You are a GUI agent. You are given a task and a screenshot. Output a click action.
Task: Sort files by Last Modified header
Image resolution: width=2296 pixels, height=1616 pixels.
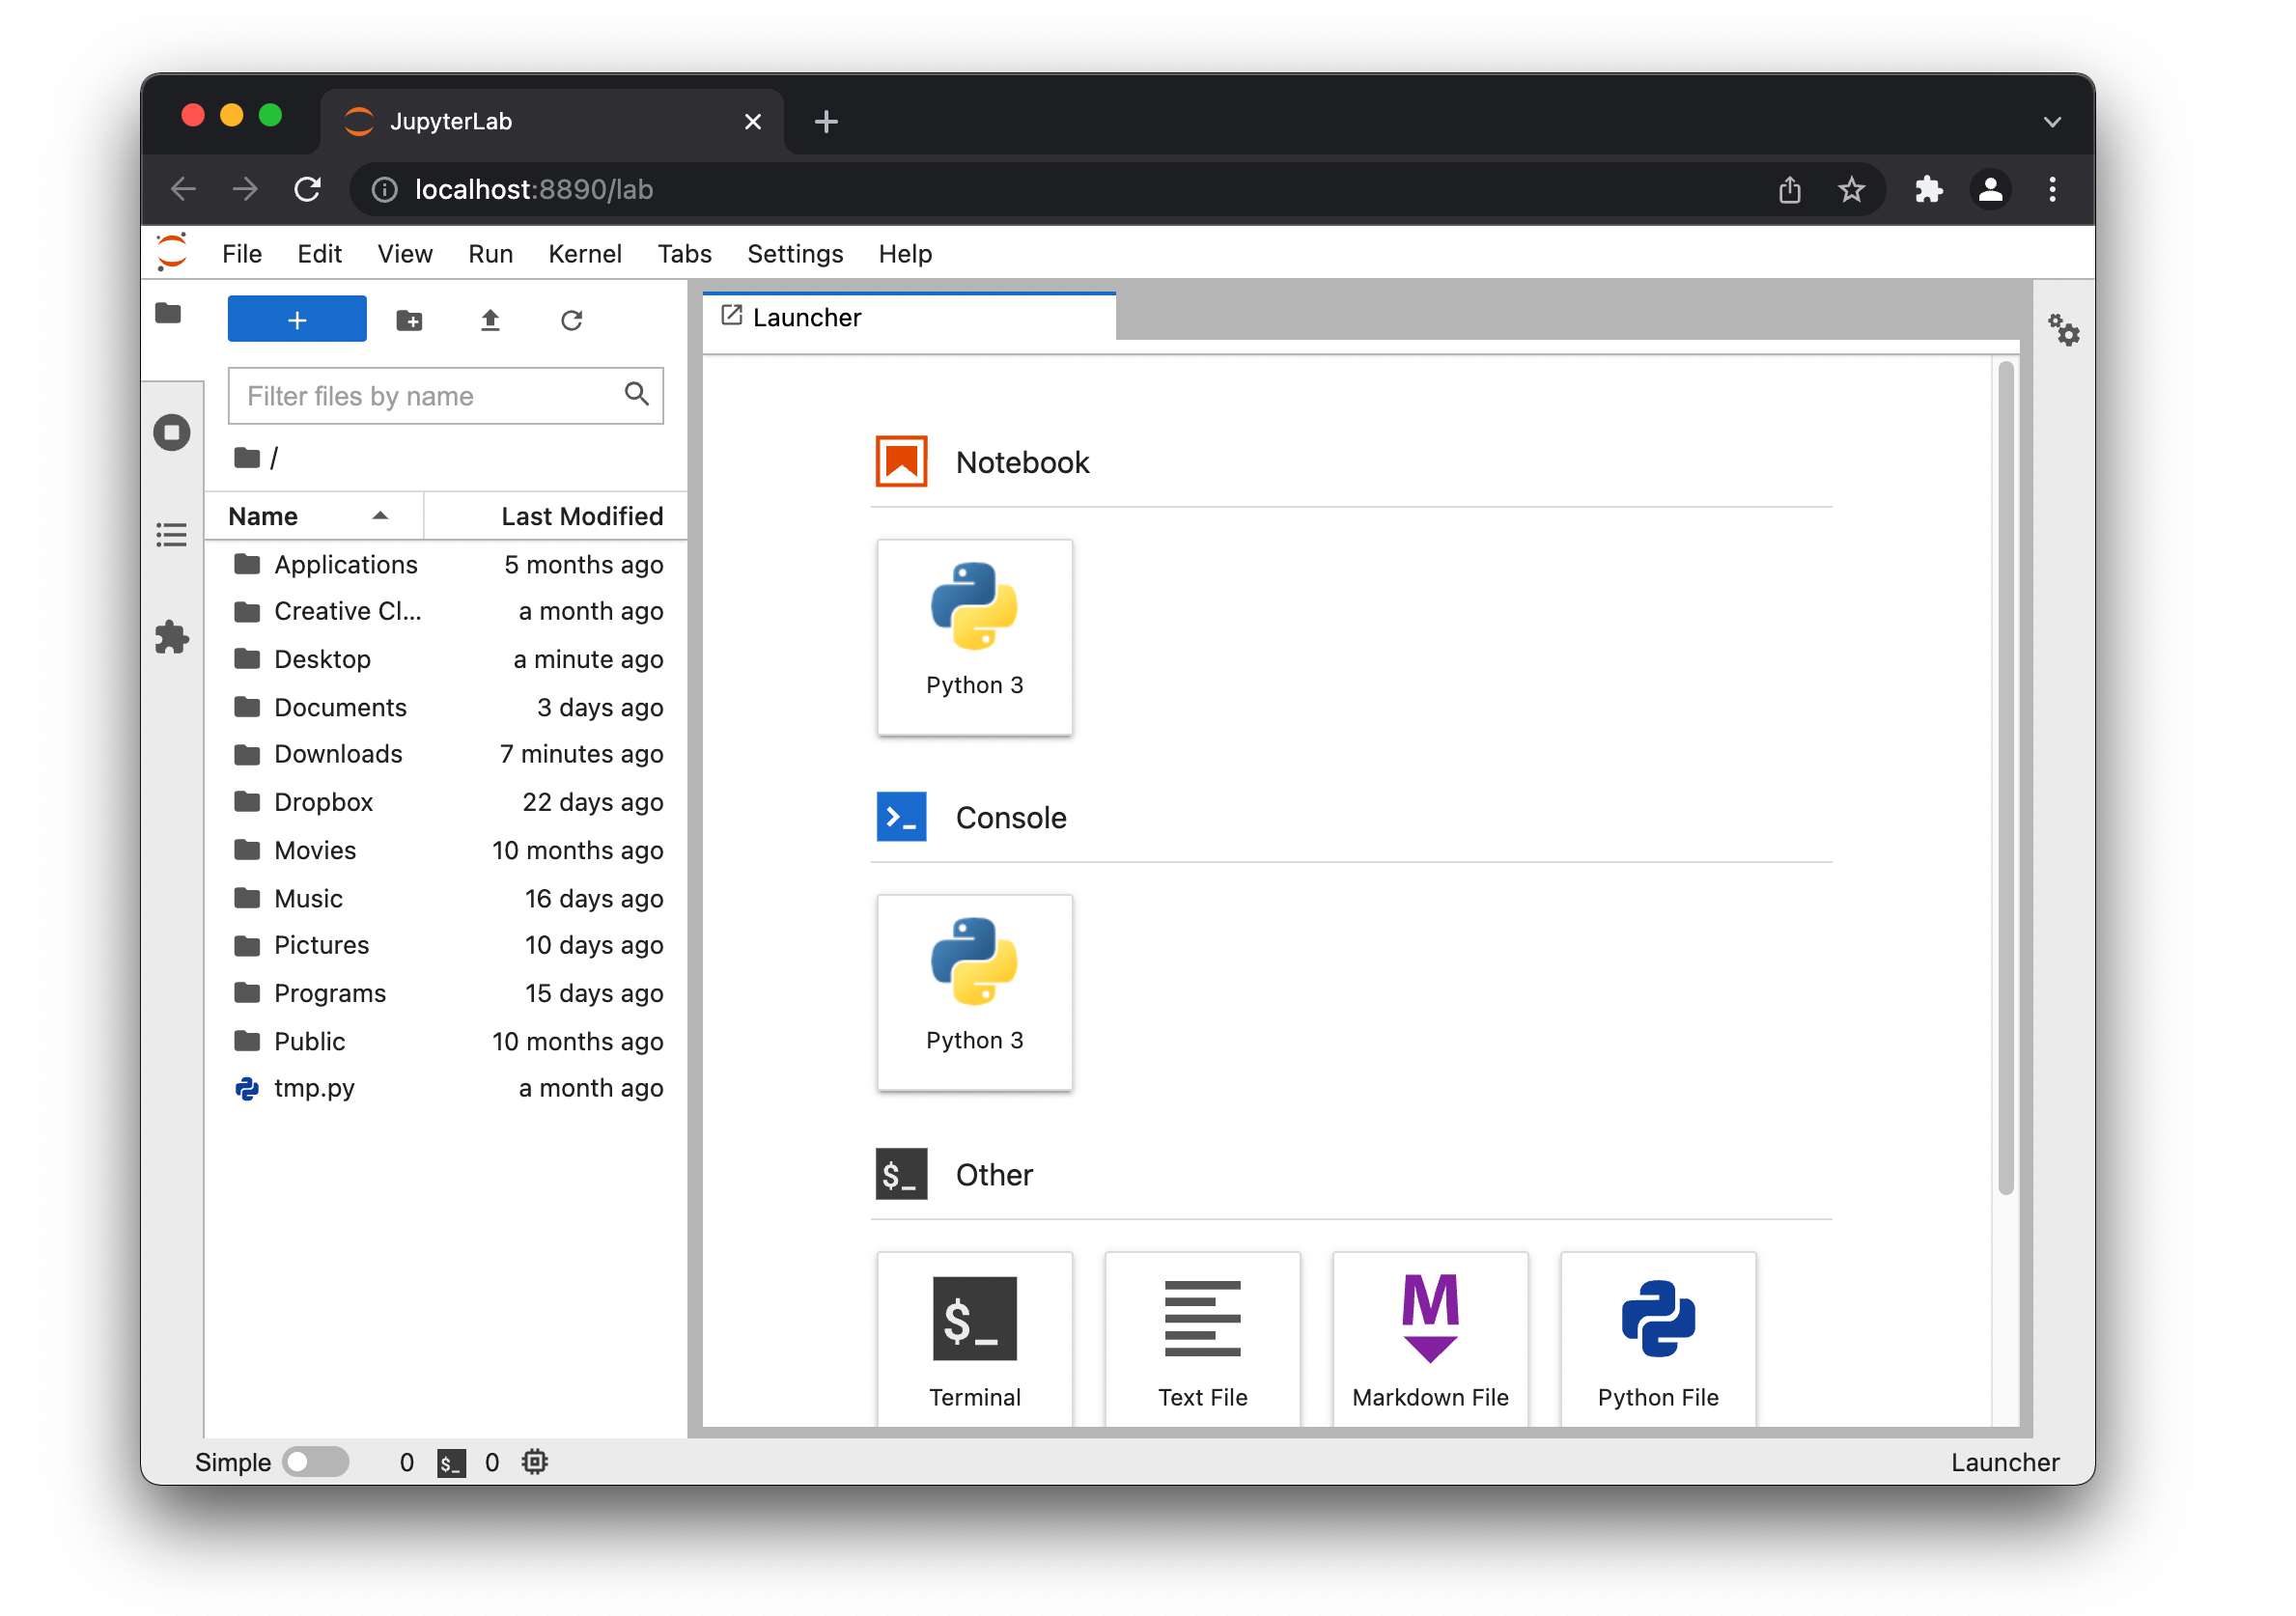(557, 516)
